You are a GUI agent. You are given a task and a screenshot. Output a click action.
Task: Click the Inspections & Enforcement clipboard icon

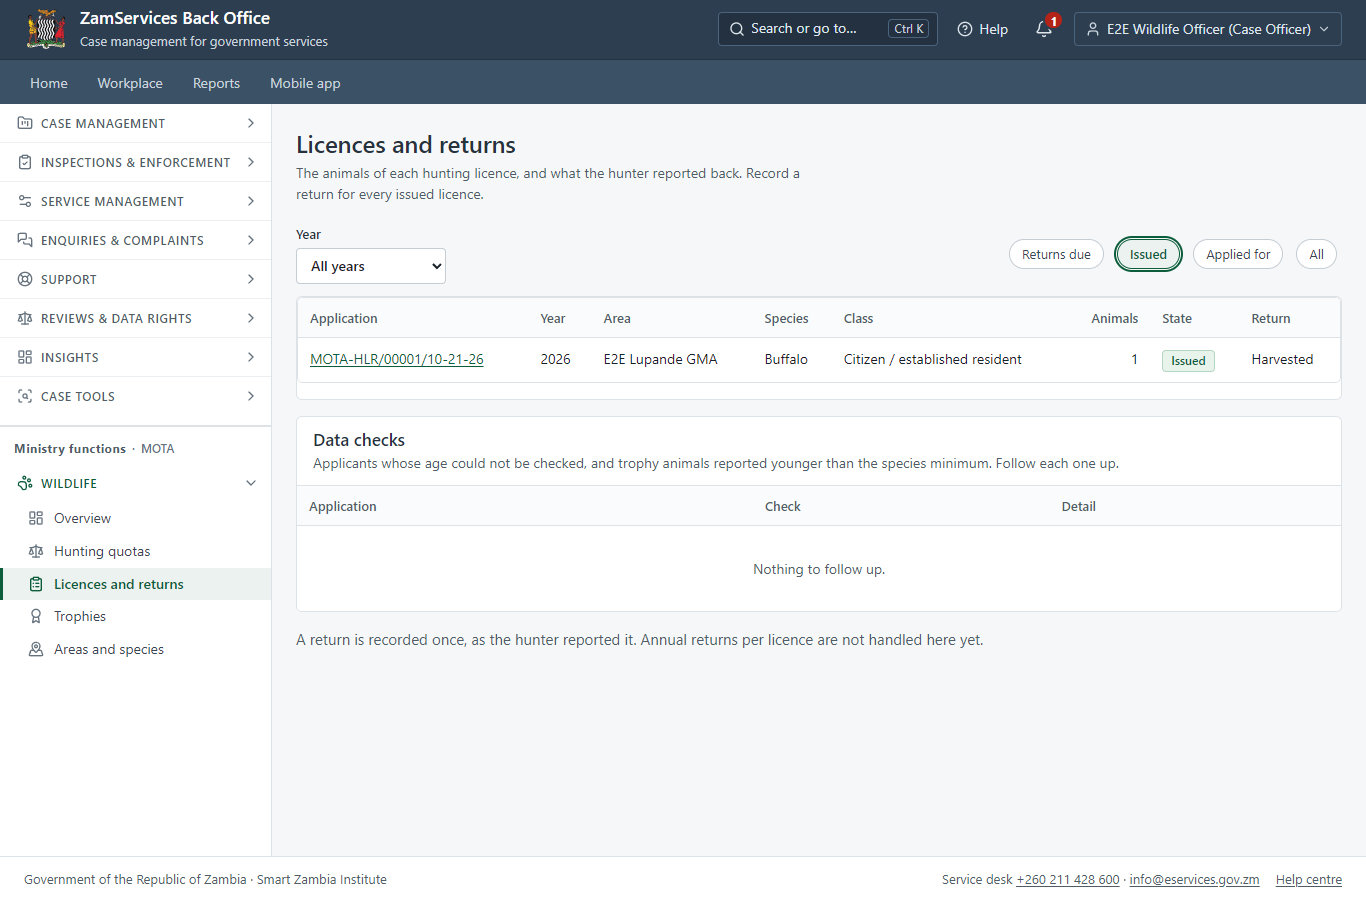(x=25, y=162)
